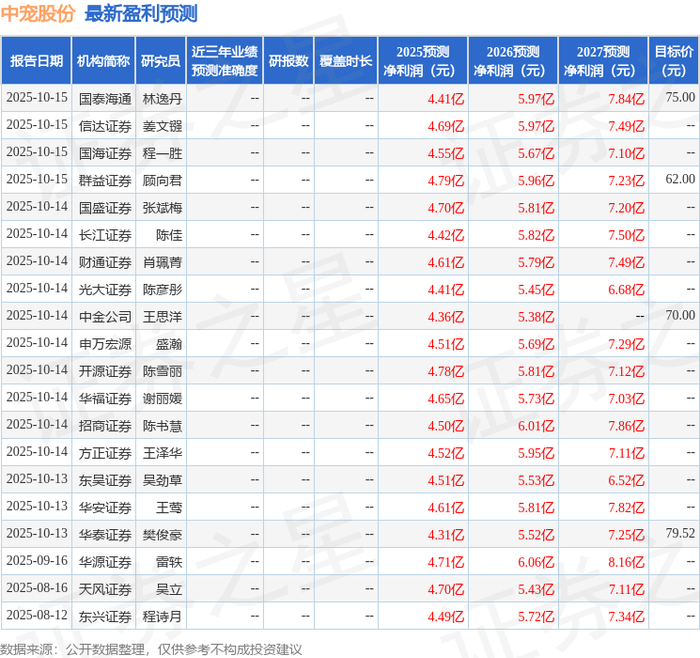Screen dimensions: 700x658
Task: Click the 天风证券 institution cell
Action: pyautogui.click(x=105, y=589)
